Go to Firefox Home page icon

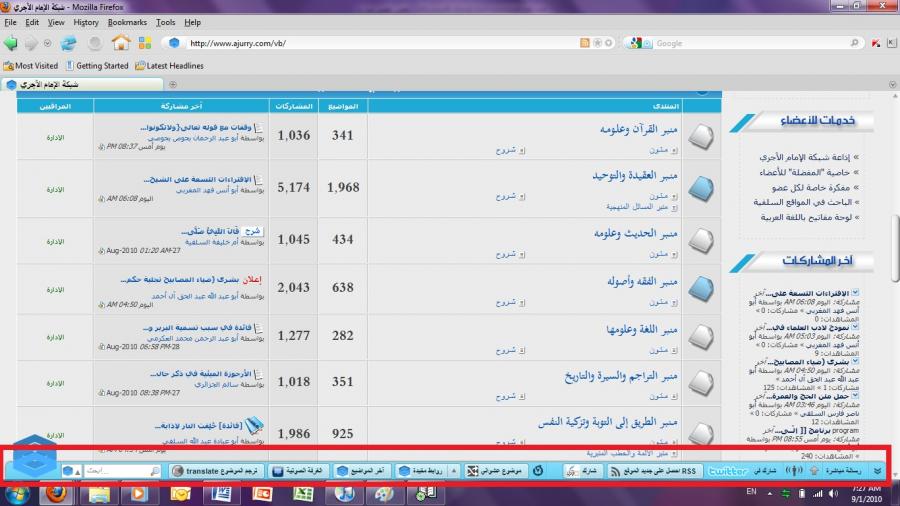121,43
